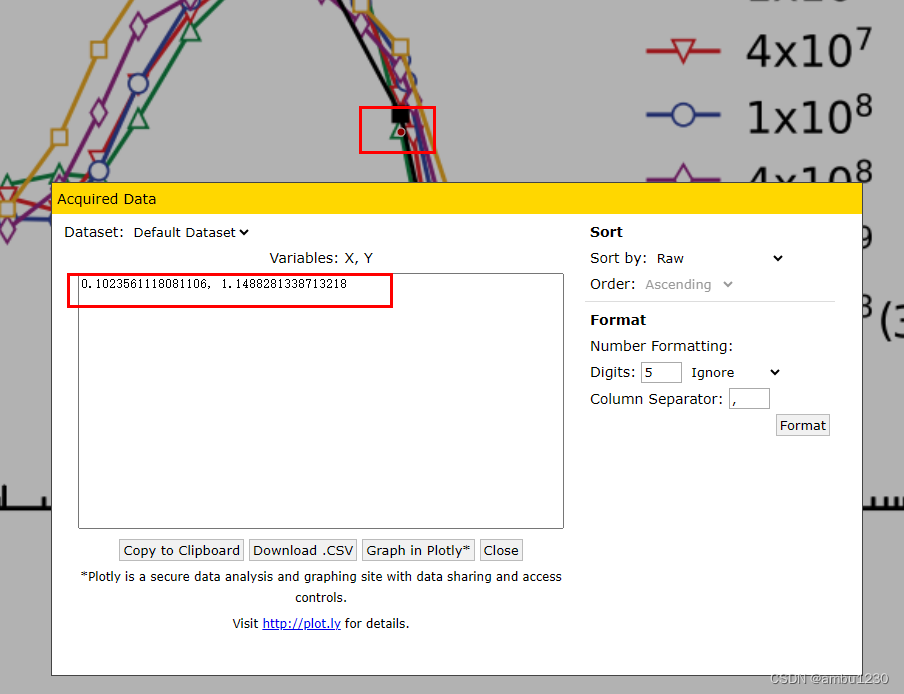This screenshot has width=904, height=694.
Task: Open the Order dropdown showing Ascending
Action: pyautogui.click(x=688, y=284)
